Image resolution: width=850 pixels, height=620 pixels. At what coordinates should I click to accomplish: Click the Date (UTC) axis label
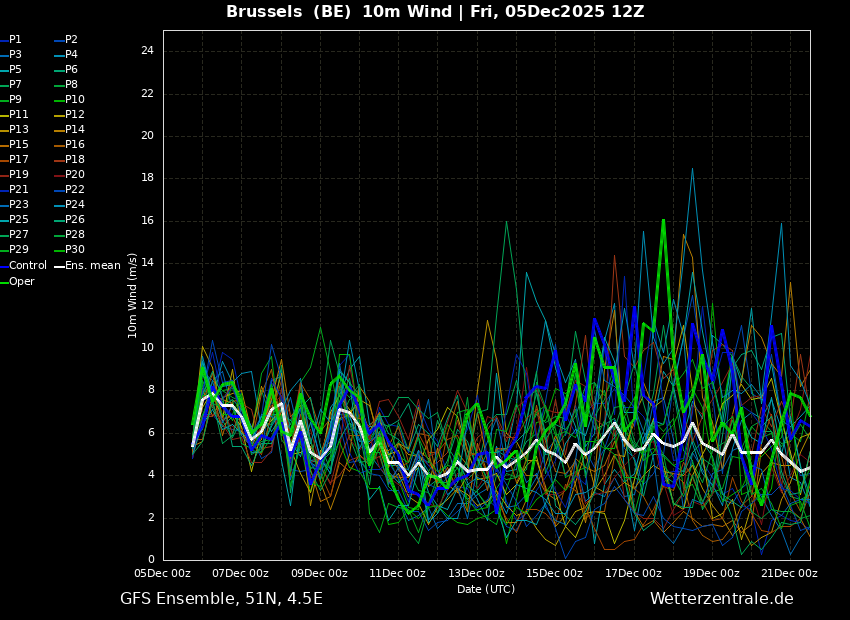[486, 590]
